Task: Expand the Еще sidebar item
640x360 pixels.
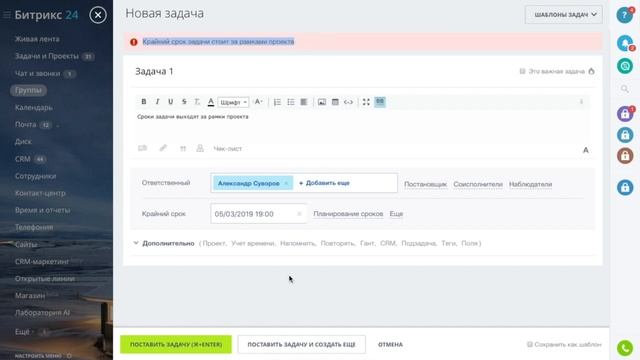Action: point(22,332)
